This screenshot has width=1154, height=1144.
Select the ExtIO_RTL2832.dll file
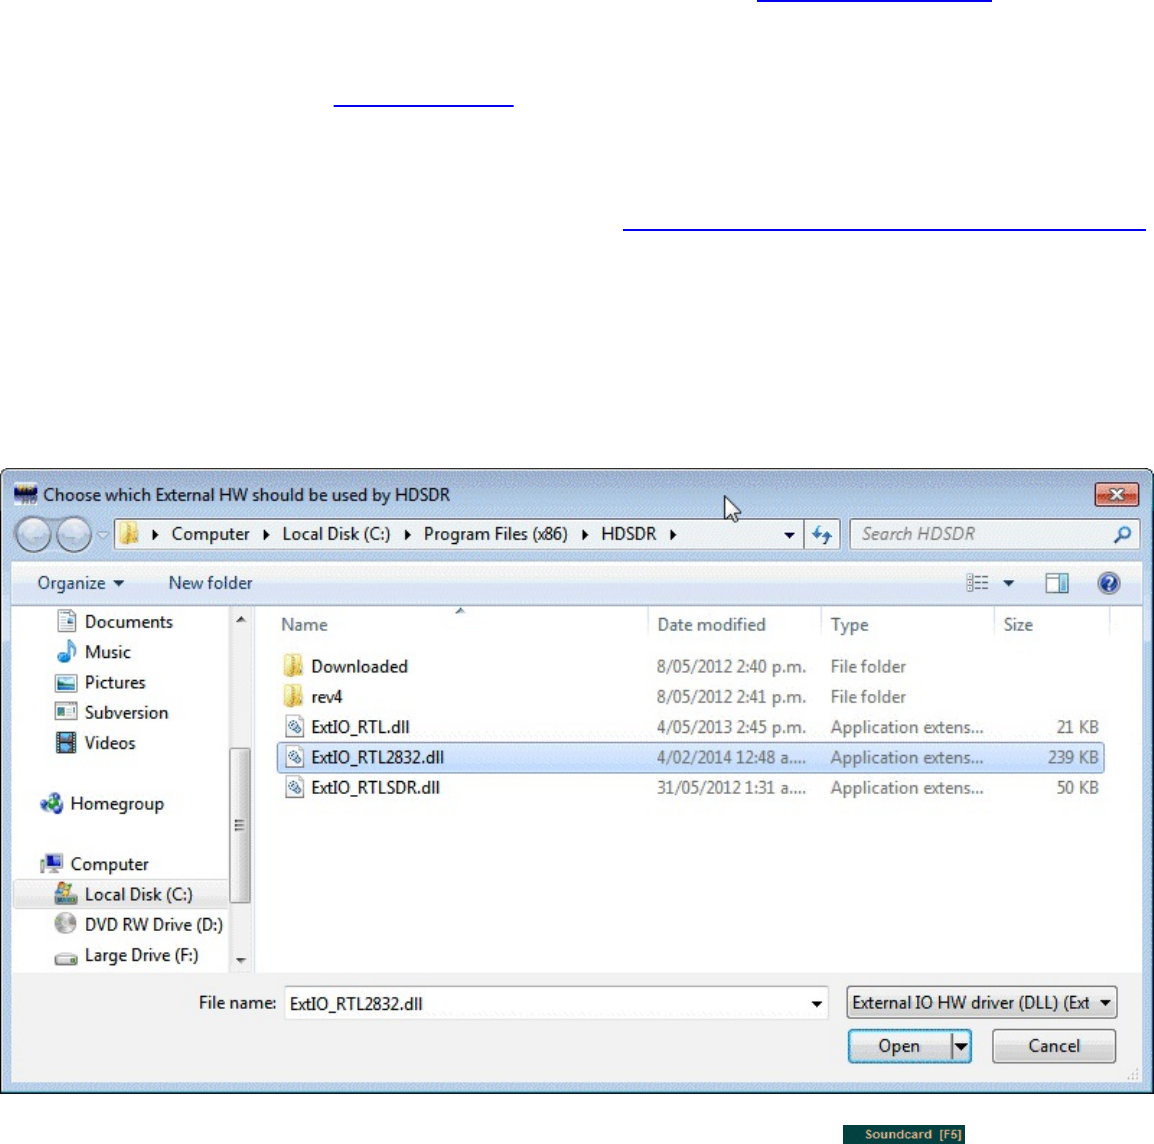point(690,758)
